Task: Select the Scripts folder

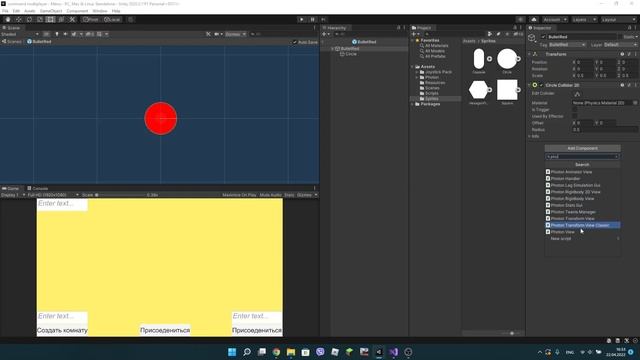Action: click(x=431, y=93)
